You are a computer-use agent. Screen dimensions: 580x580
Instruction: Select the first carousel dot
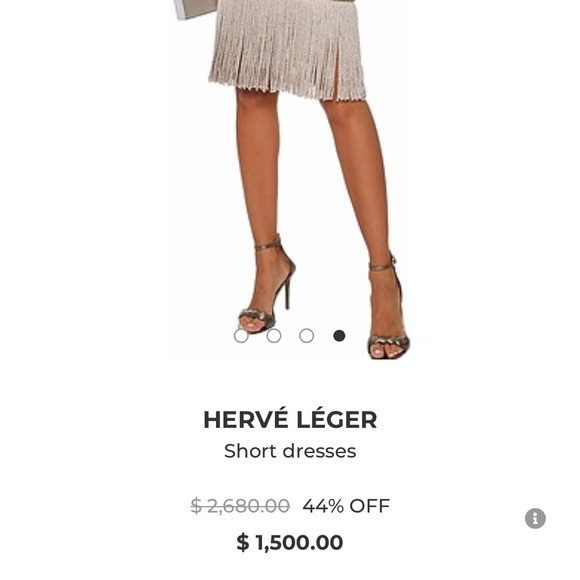coord(241,336)
